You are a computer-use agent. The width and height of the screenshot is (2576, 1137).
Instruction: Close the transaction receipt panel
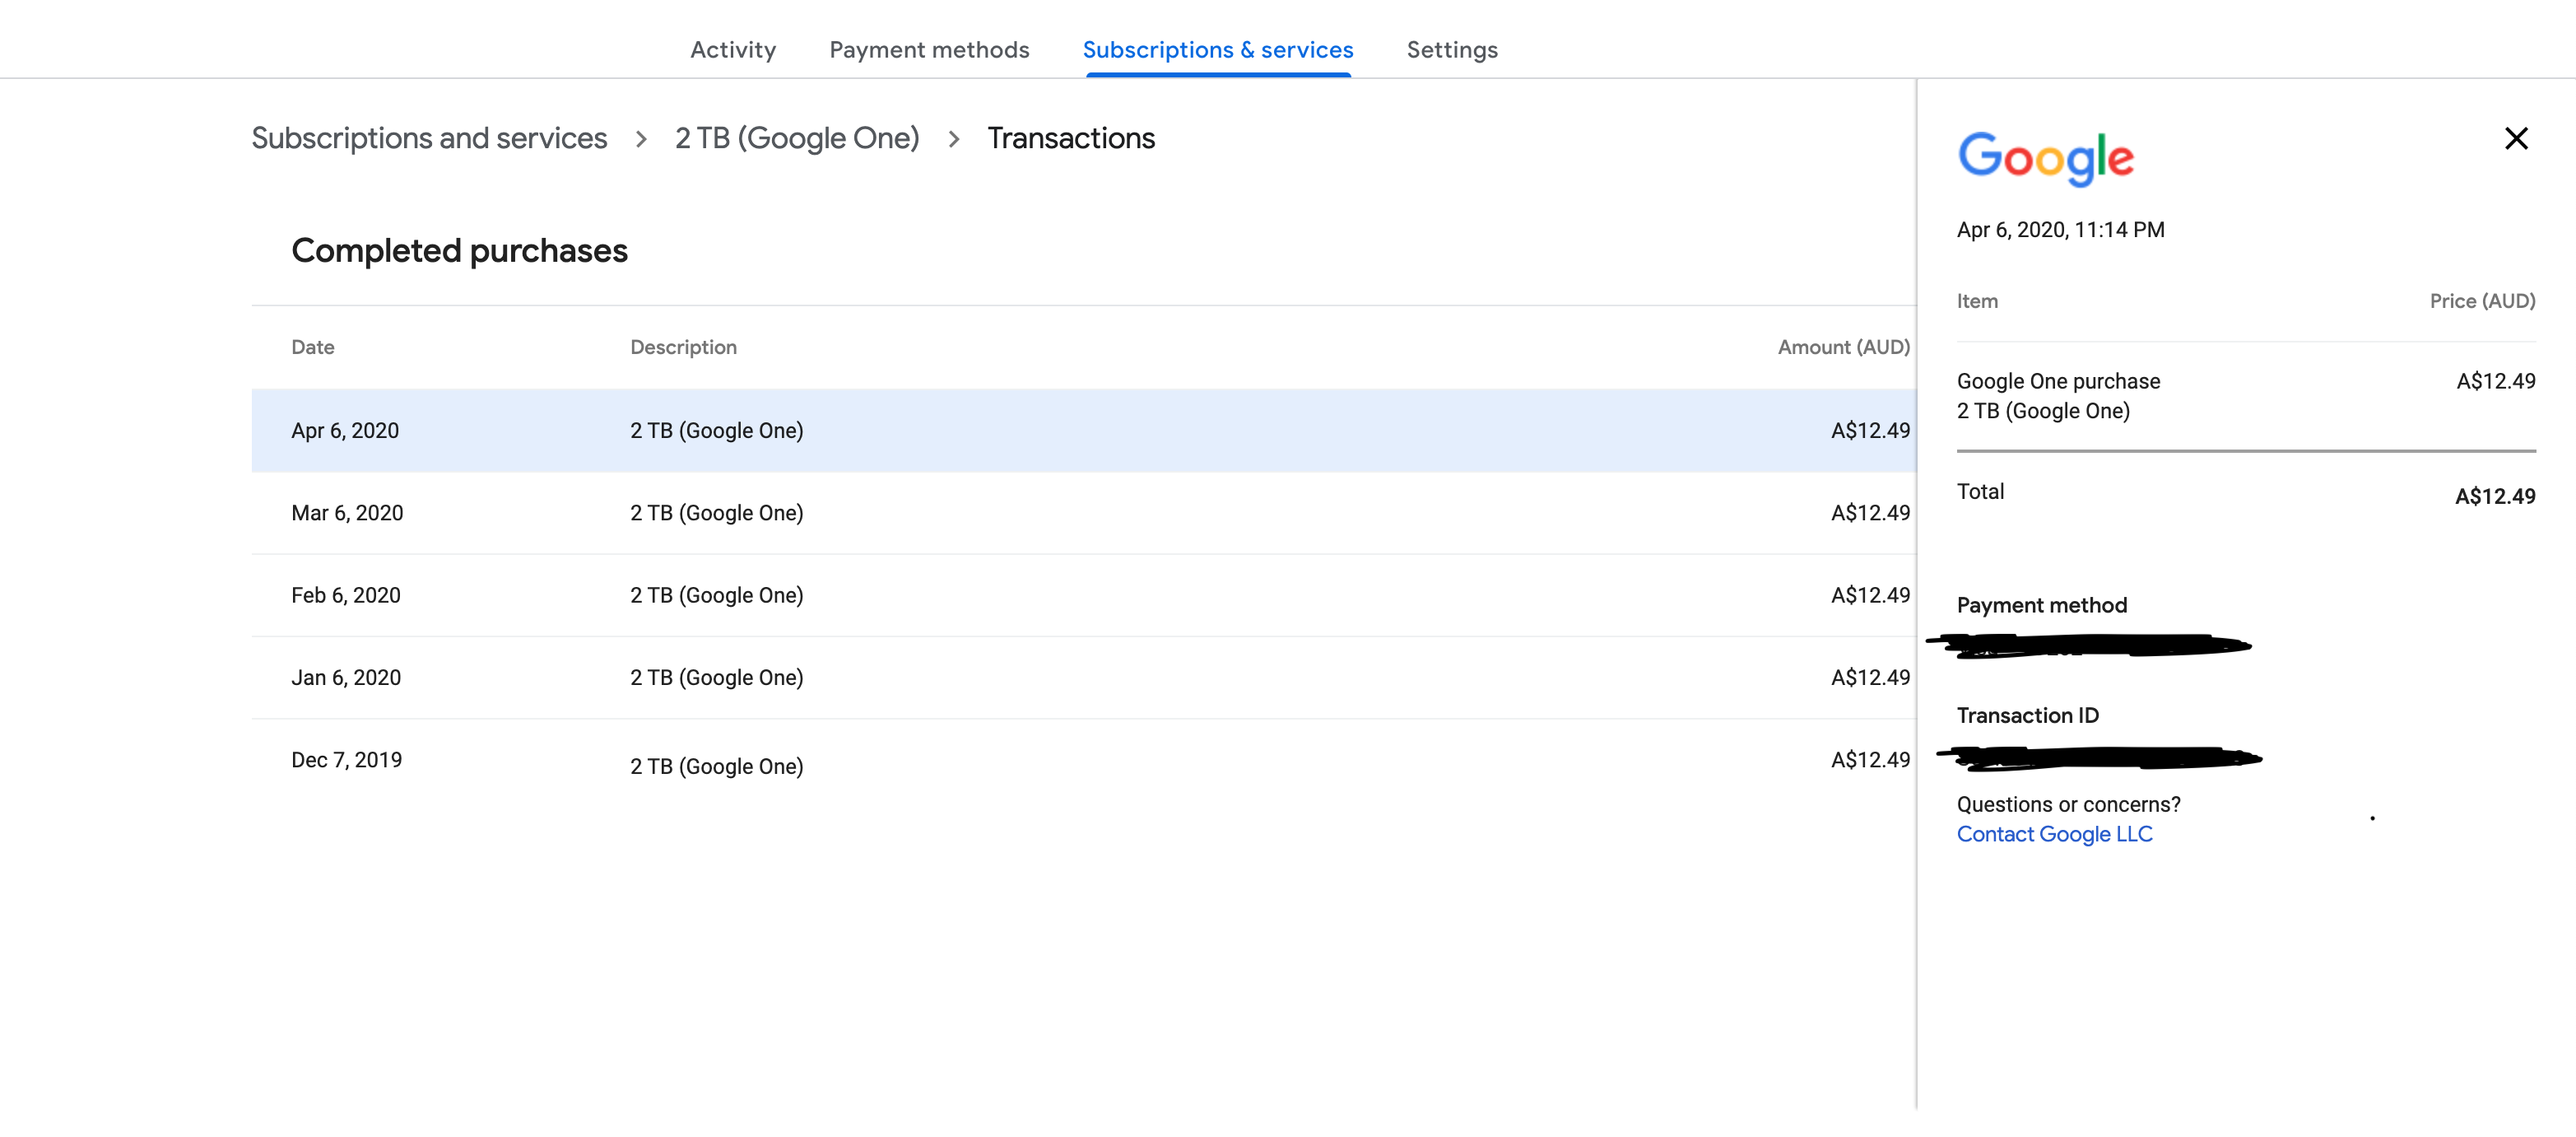point(2516,138)
